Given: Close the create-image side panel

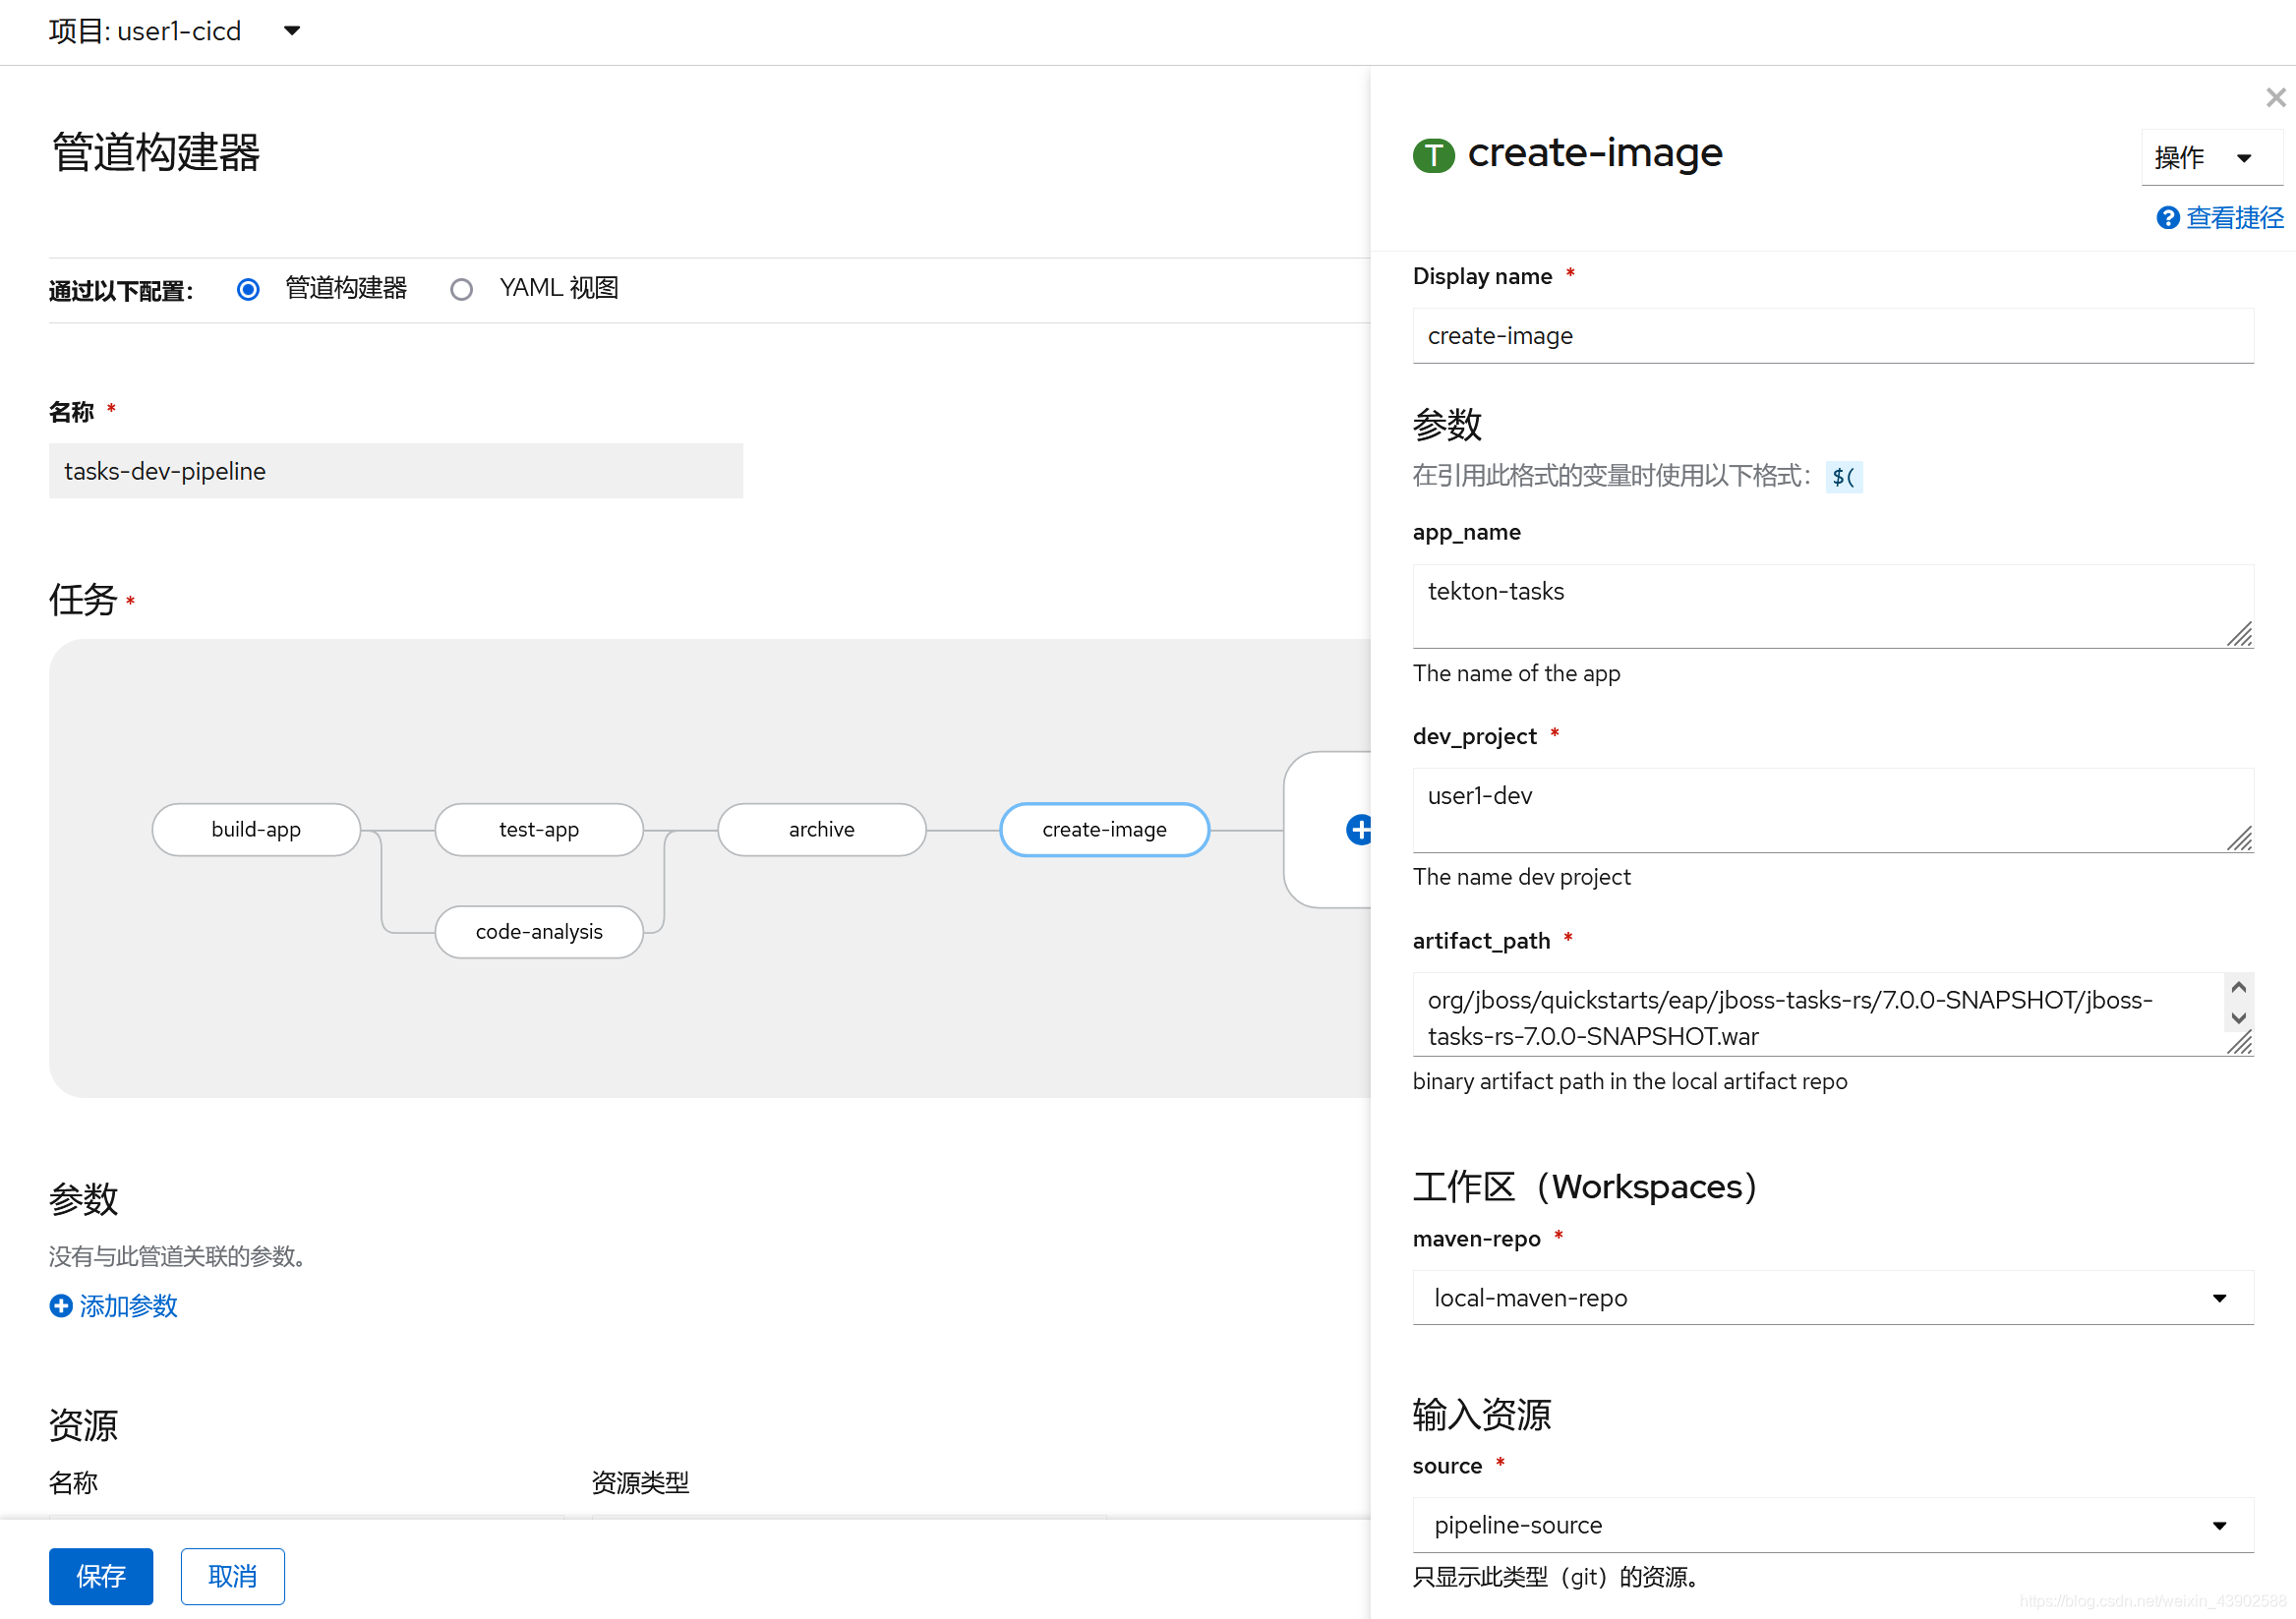Looking at the screenshot, I should point(2275,98).
